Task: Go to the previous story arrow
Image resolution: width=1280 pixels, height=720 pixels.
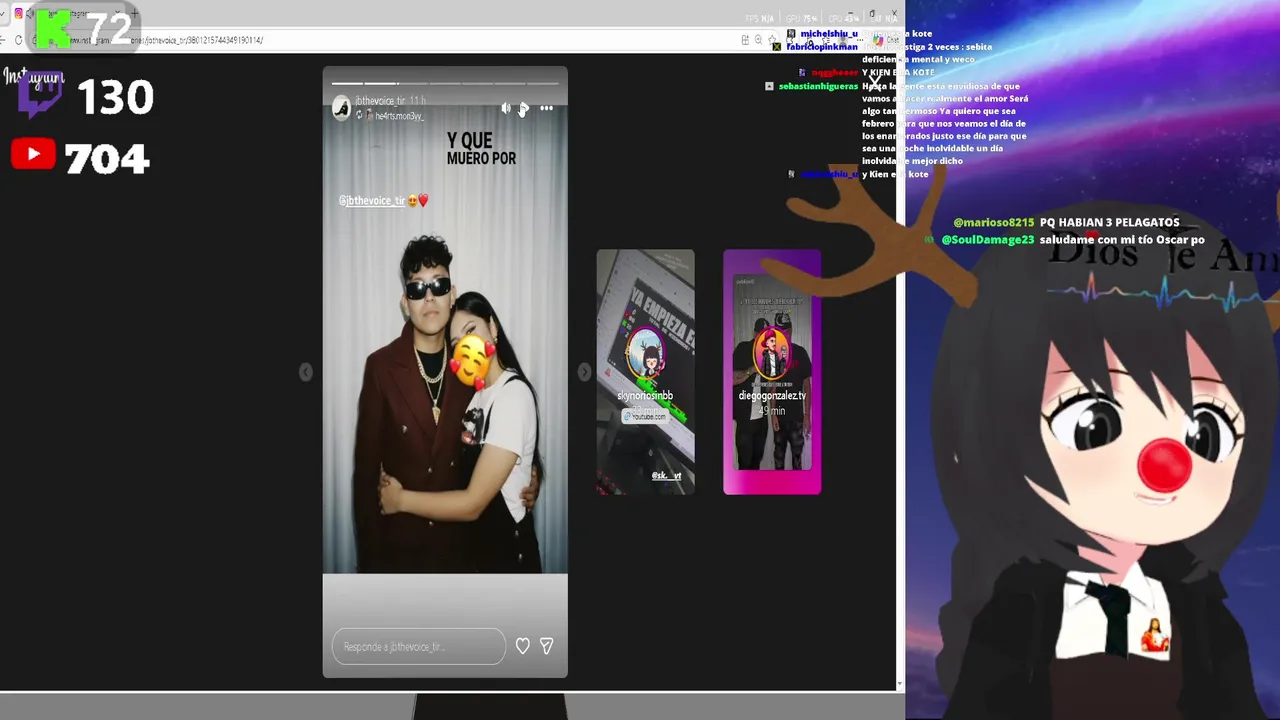Action: [306, 372]
